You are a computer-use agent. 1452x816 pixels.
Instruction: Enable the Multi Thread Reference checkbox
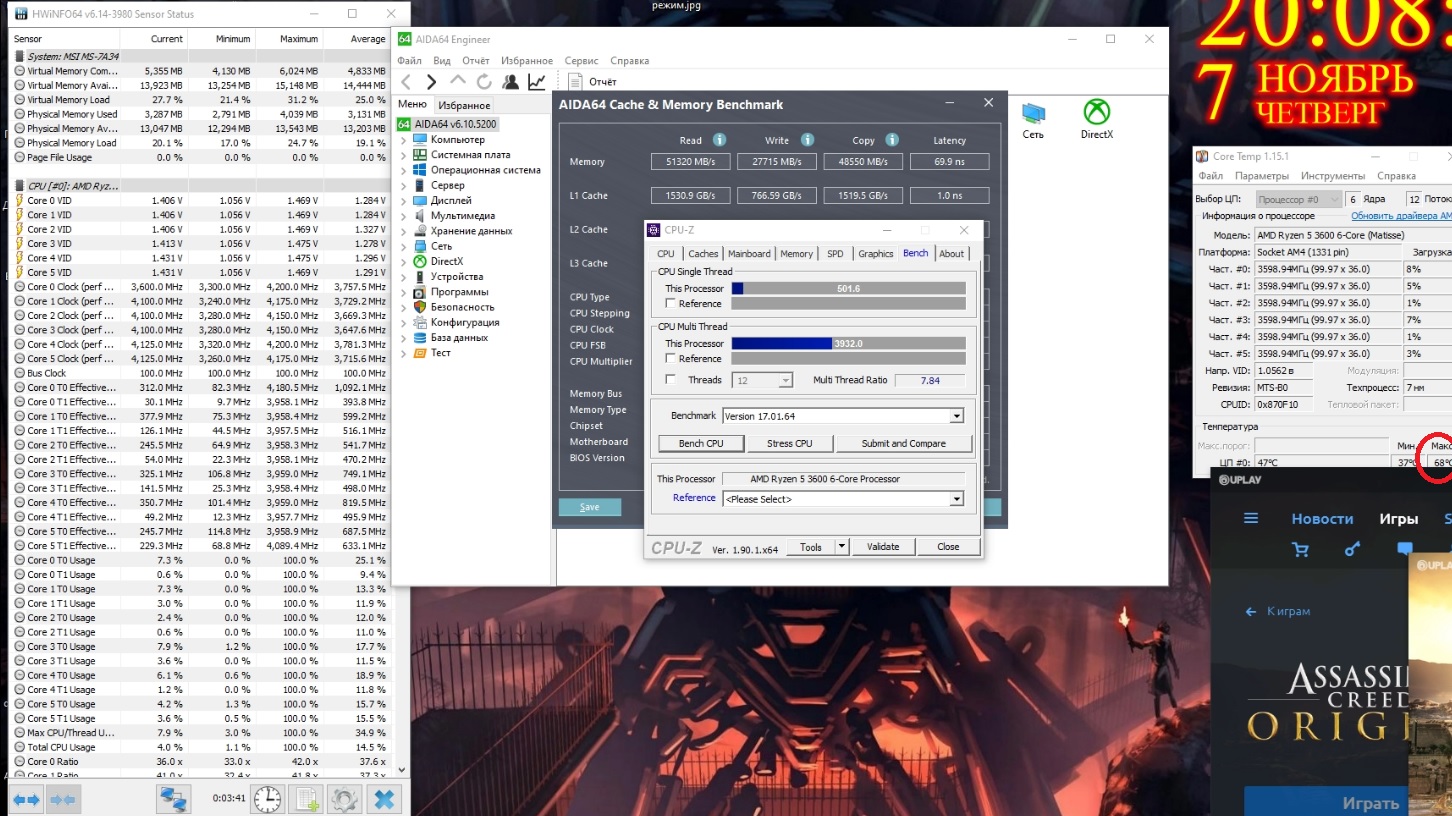click(x=670, y=359)
